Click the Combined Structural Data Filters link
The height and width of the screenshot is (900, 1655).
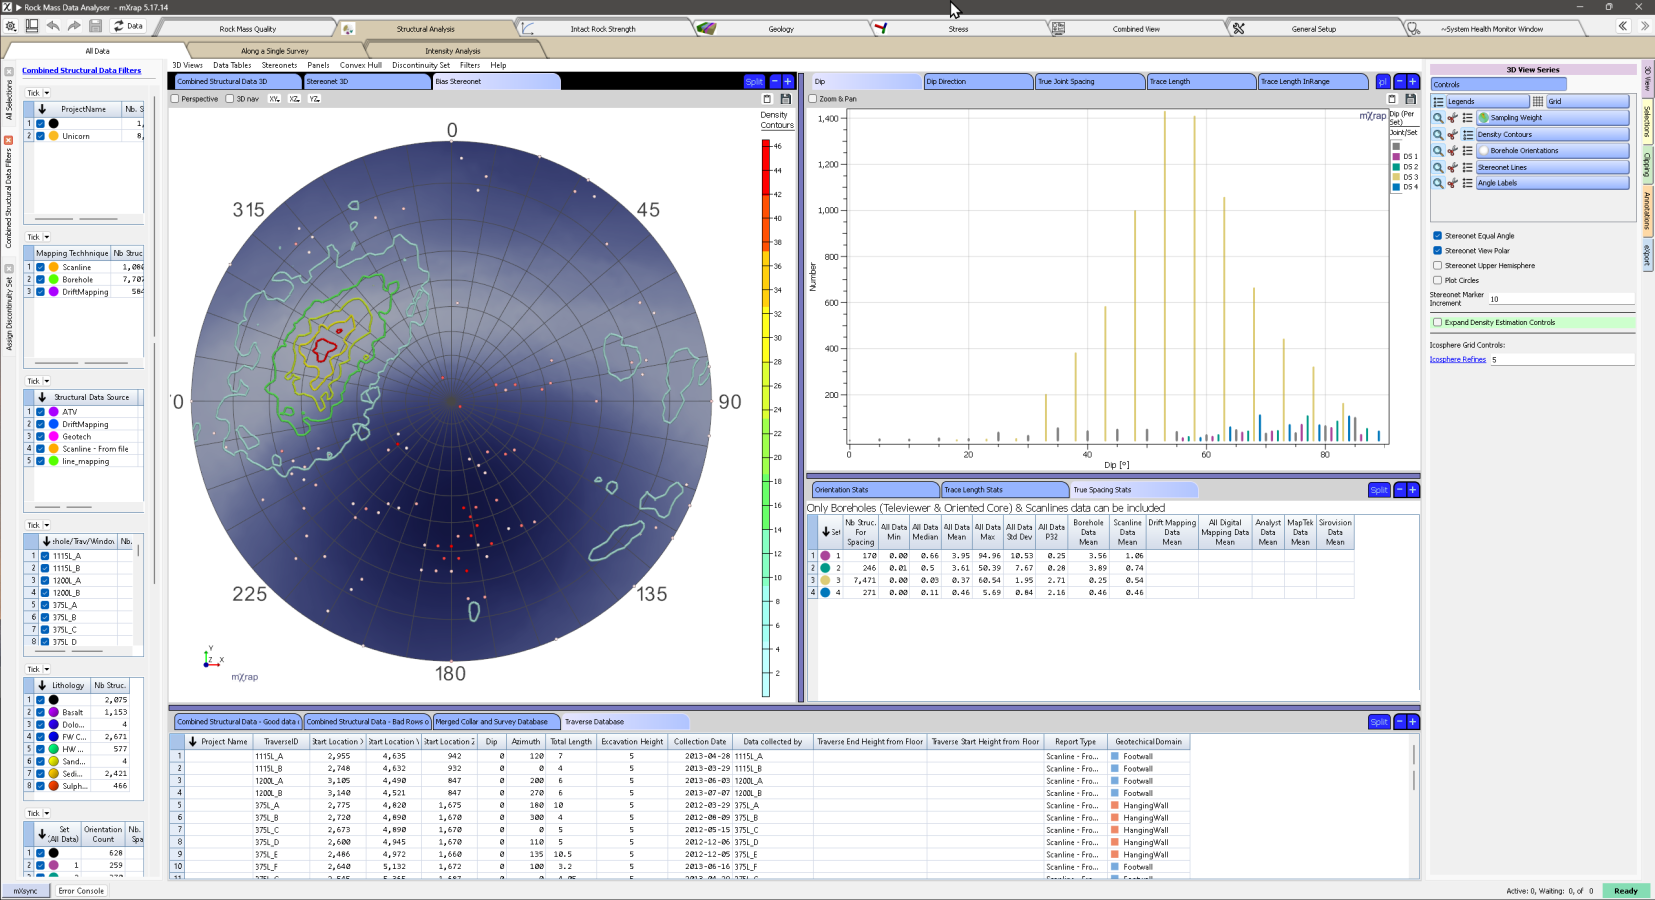tap(82, 71)
